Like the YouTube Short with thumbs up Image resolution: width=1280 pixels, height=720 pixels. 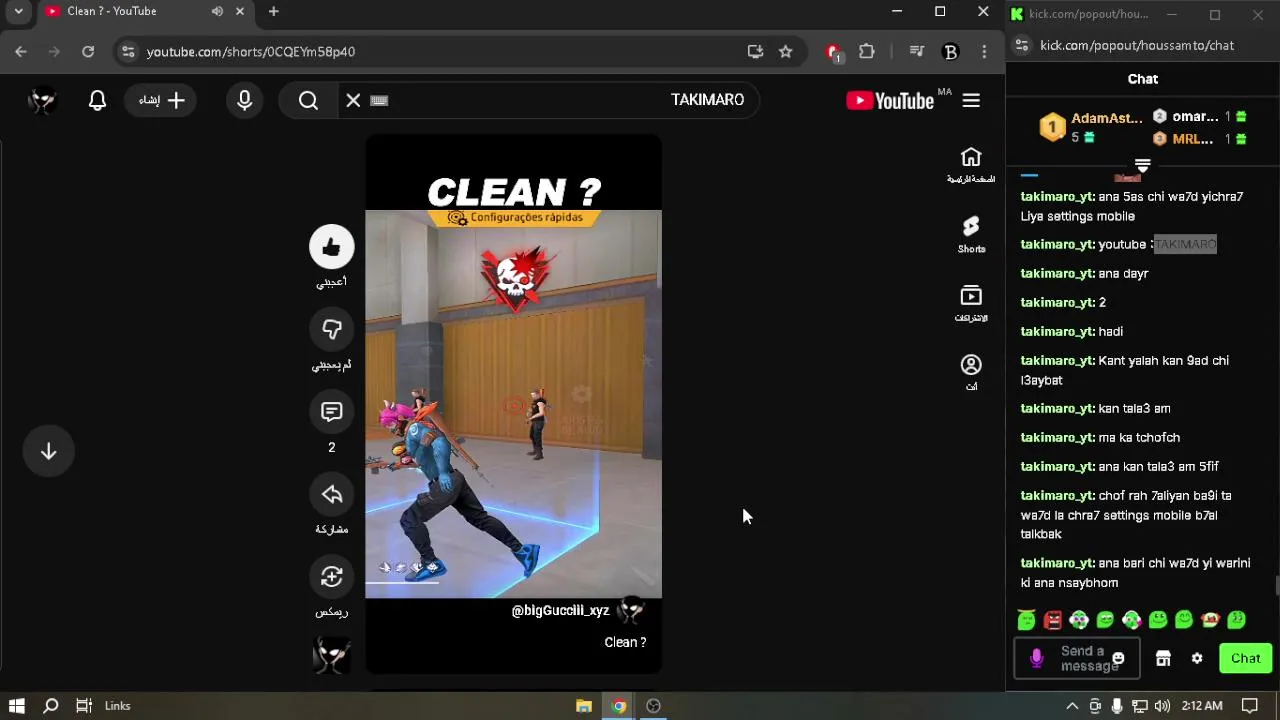332,247
